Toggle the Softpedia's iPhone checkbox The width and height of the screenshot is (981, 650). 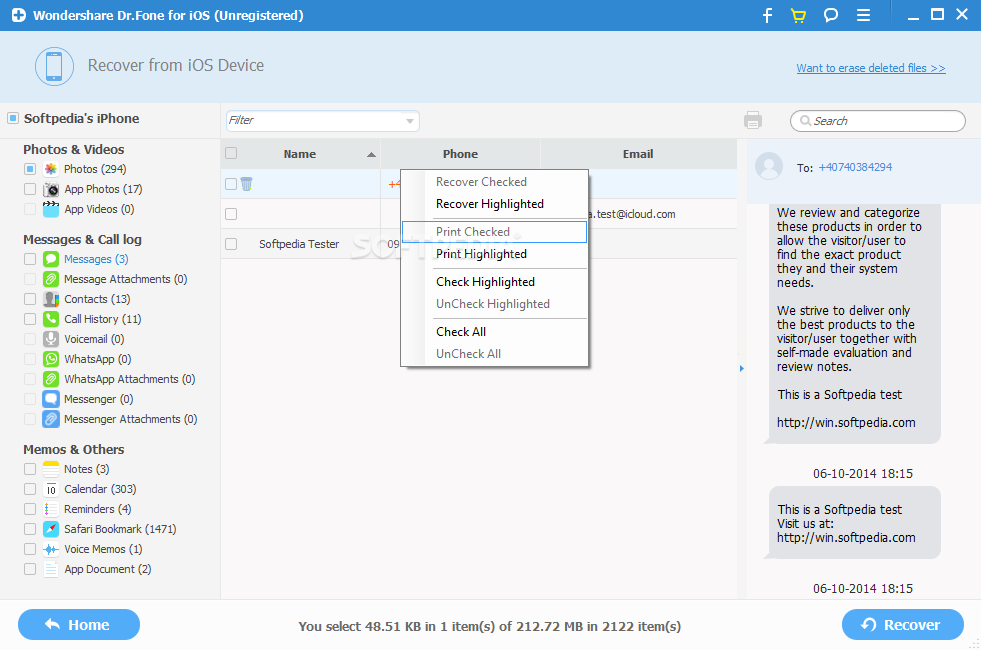click(13, 118)
